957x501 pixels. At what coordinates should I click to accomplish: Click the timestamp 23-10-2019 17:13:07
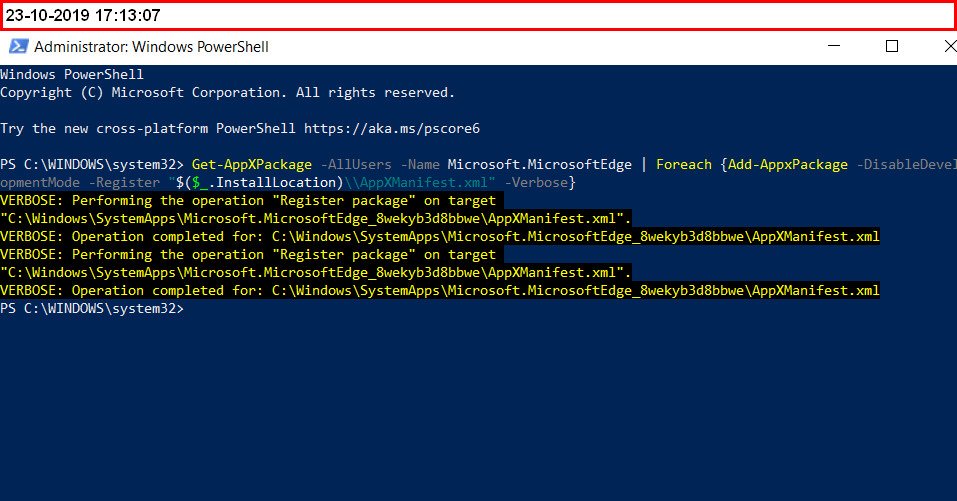[x=83, y=15]
